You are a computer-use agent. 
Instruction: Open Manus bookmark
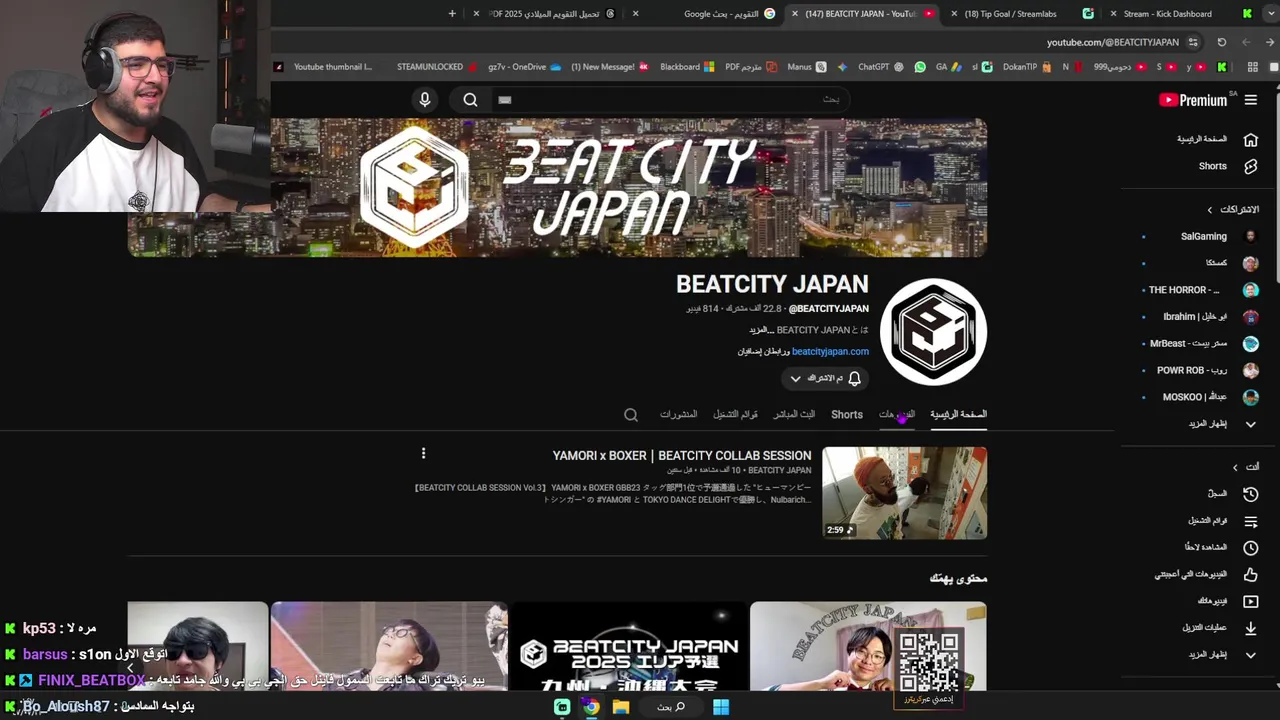pos(807,67)
